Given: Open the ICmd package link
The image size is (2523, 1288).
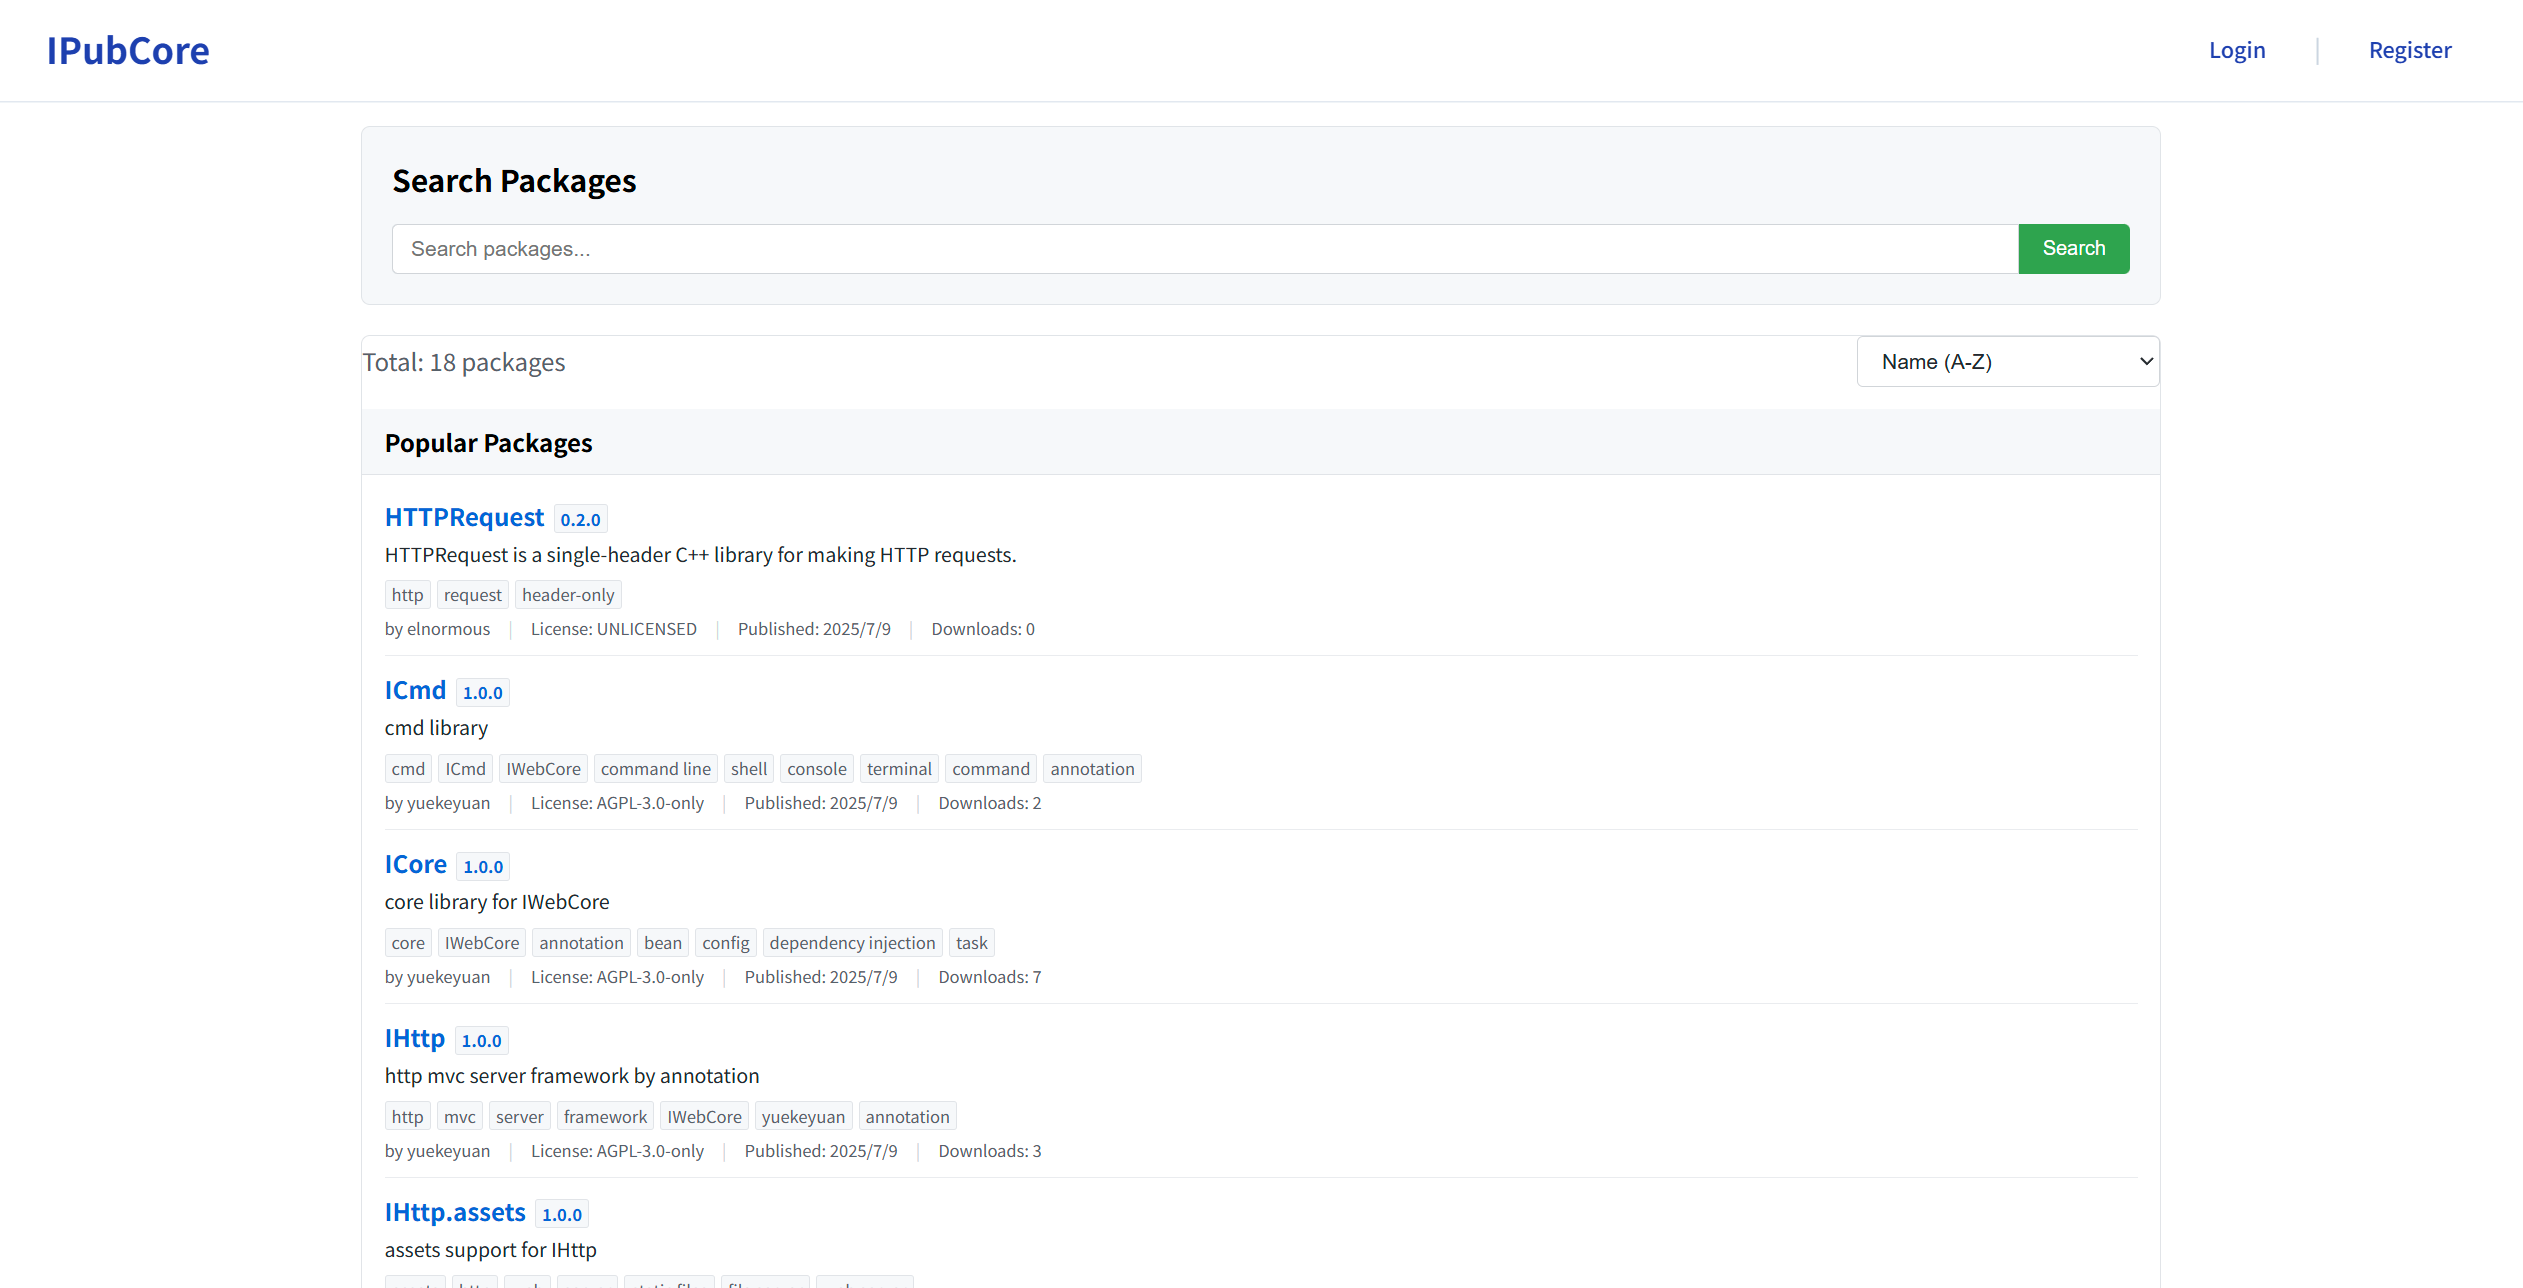Looking at the screenshot, I should tap(415, 690).
